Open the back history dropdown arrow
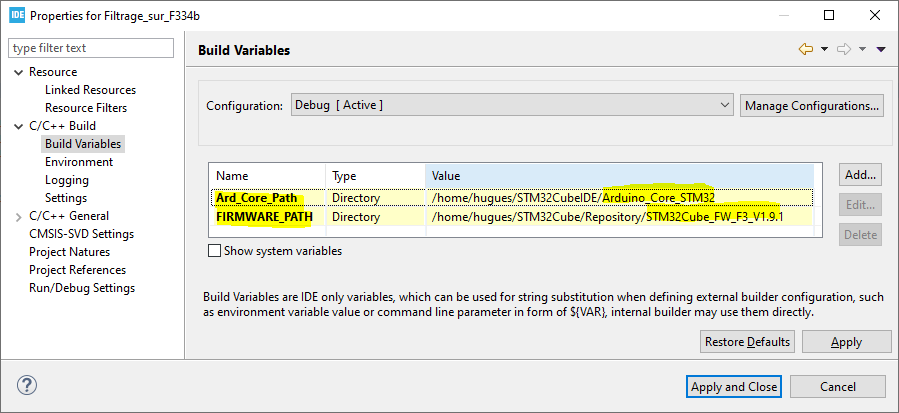 824,49
